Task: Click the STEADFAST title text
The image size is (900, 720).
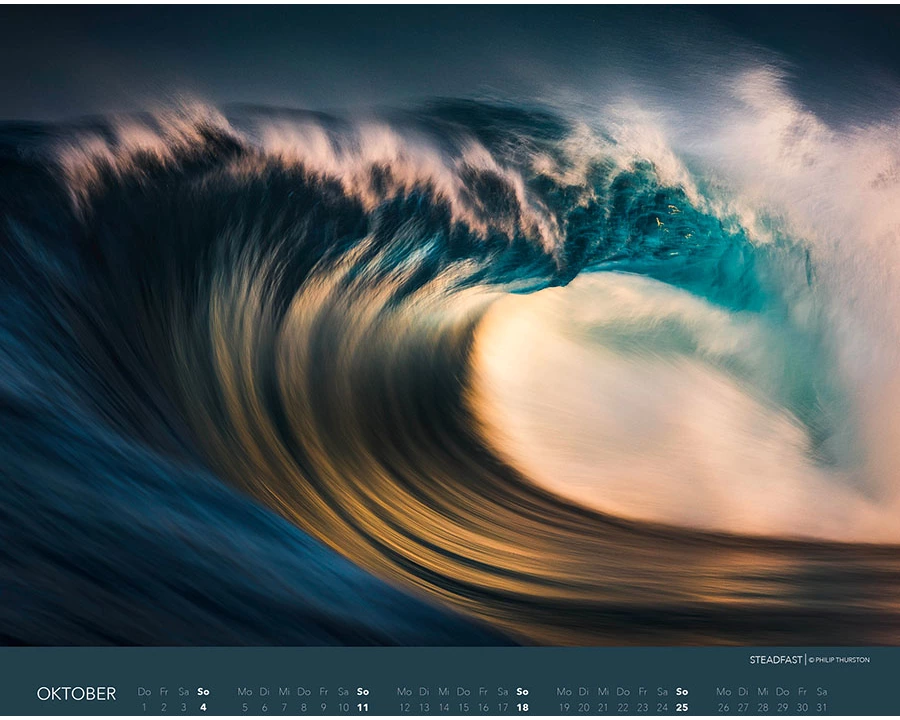Action: [x=776, y=660]
